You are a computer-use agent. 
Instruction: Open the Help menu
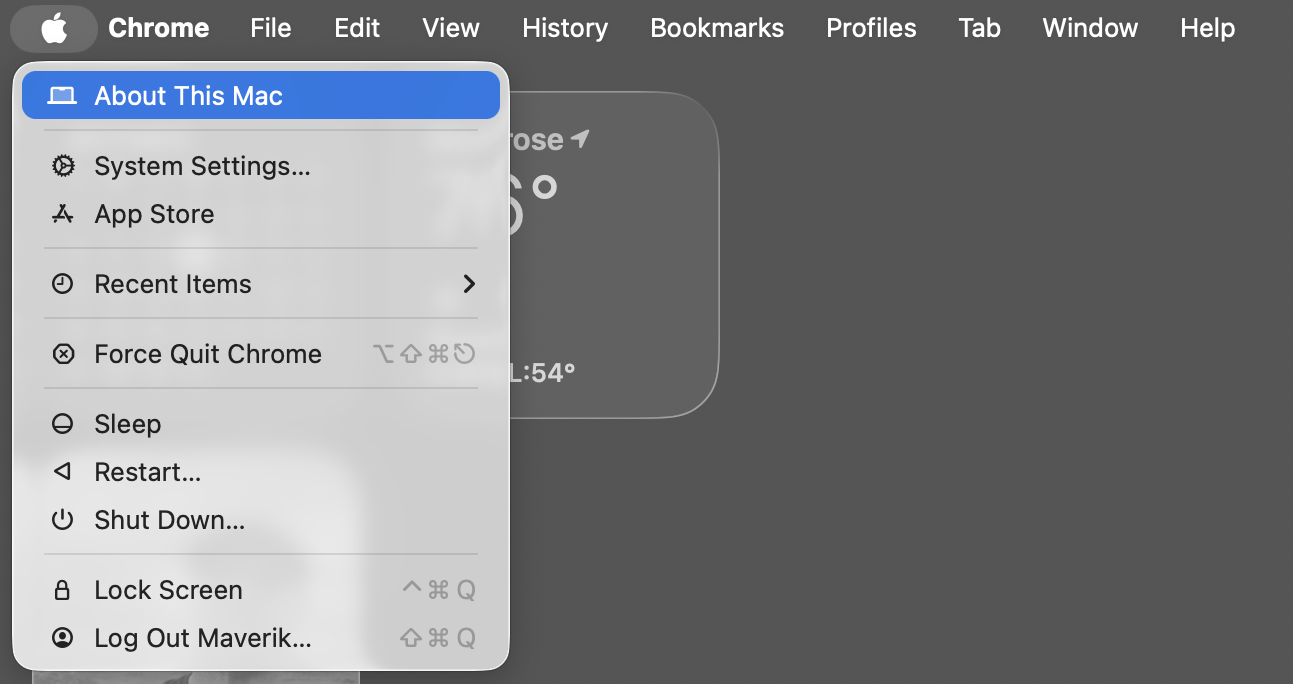[x=1207, y=28]
